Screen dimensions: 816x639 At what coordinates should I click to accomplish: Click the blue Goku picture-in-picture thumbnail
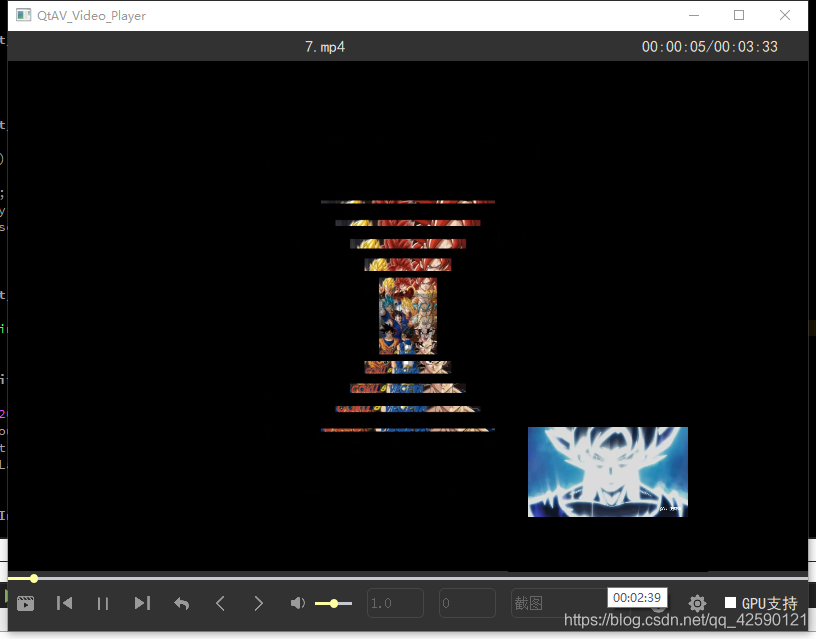(x=608, y=472)
